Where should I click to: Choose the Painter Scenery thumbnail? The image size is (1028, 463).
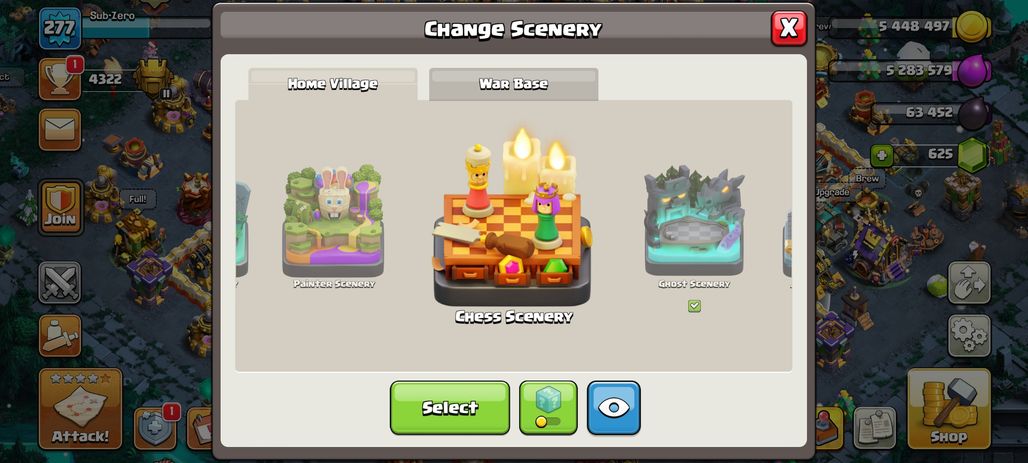(333, 221)
